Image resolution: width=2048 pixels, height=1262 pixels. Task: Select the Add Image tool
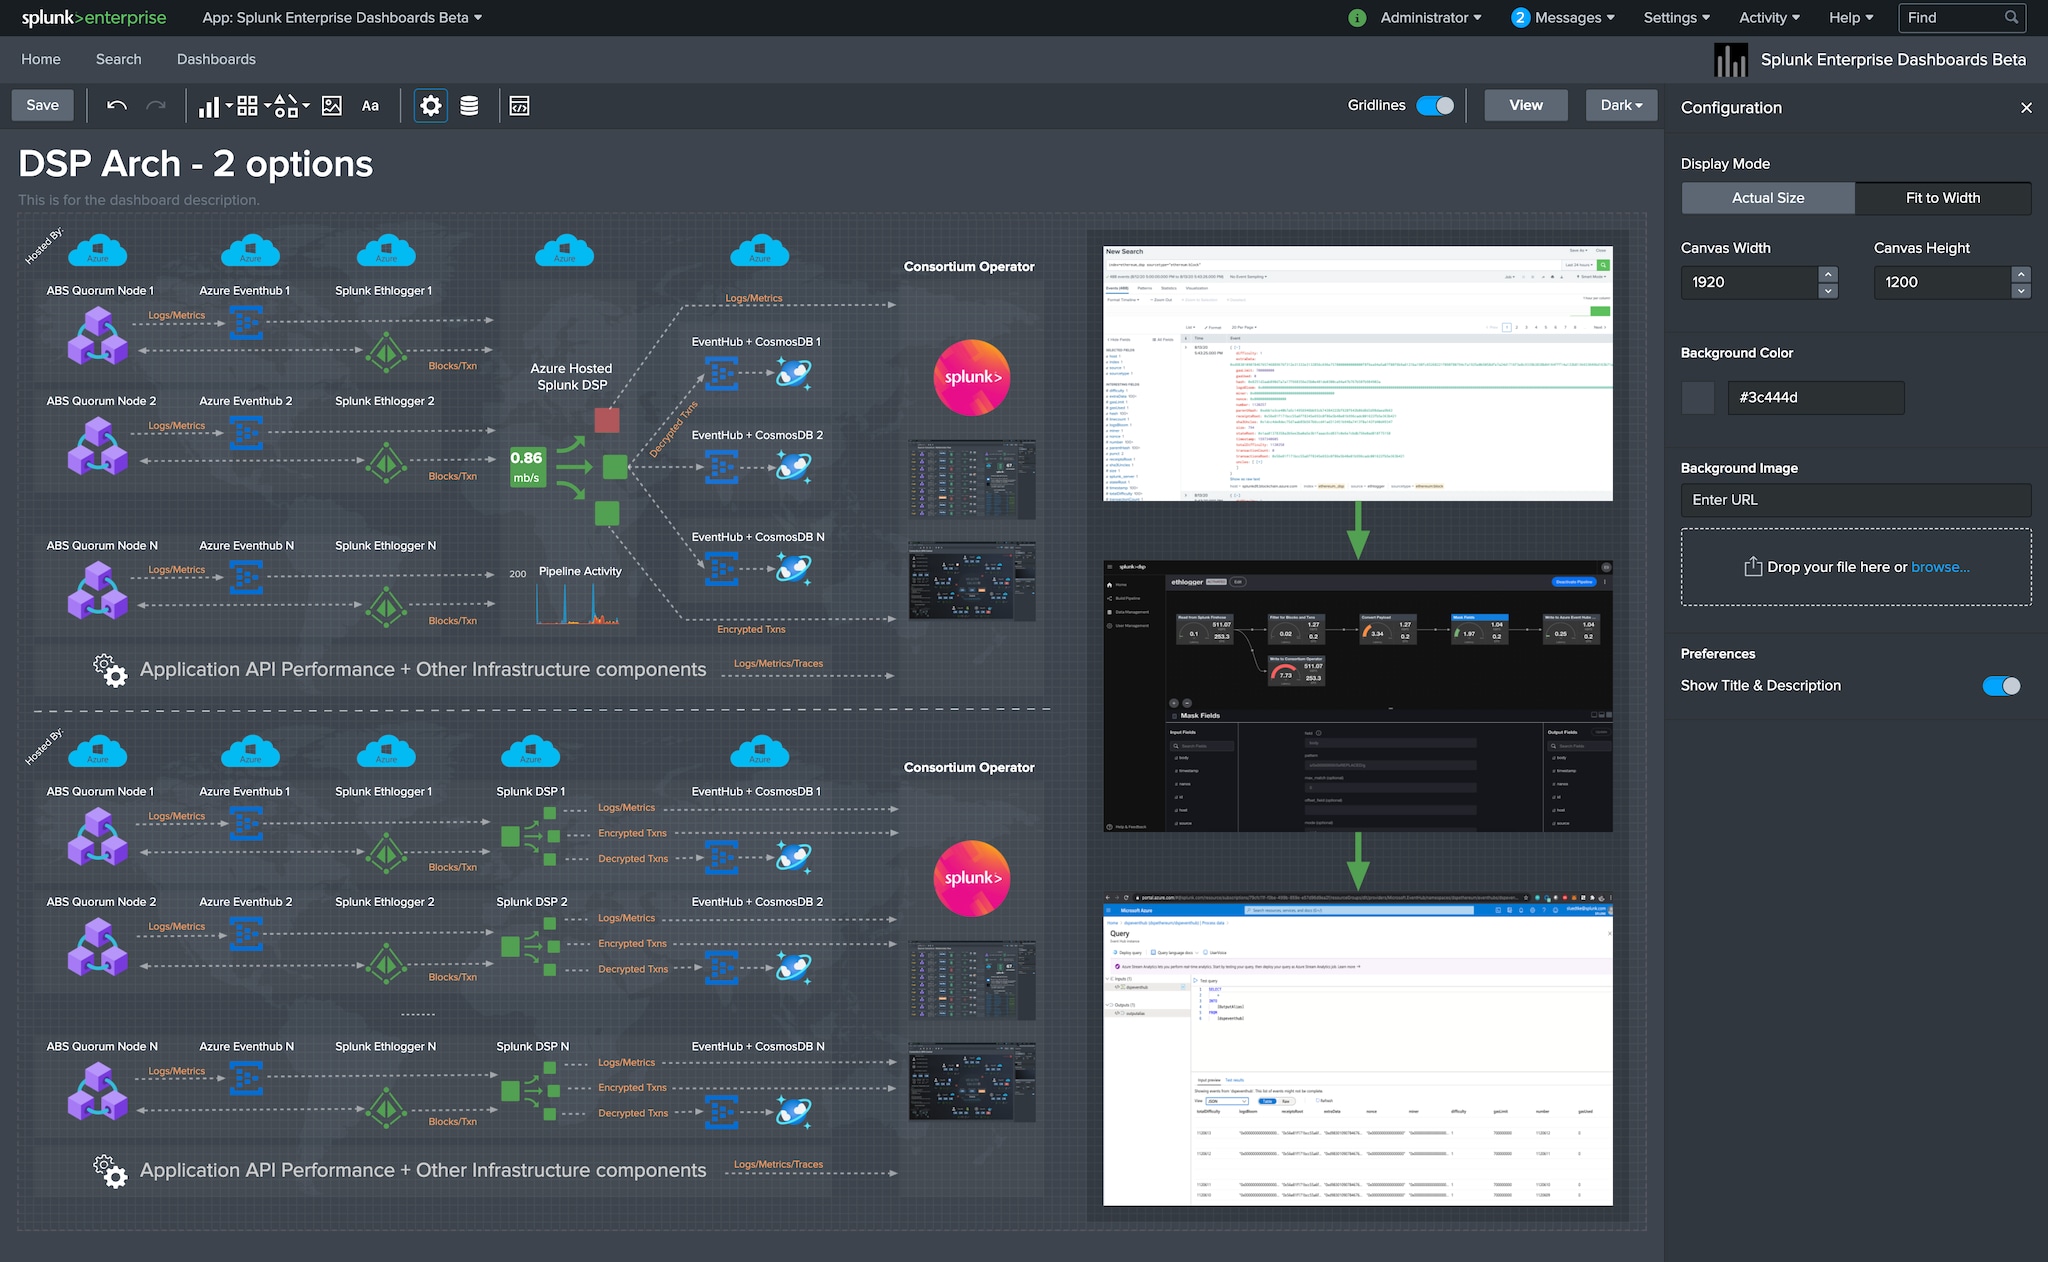pos(332,105)
